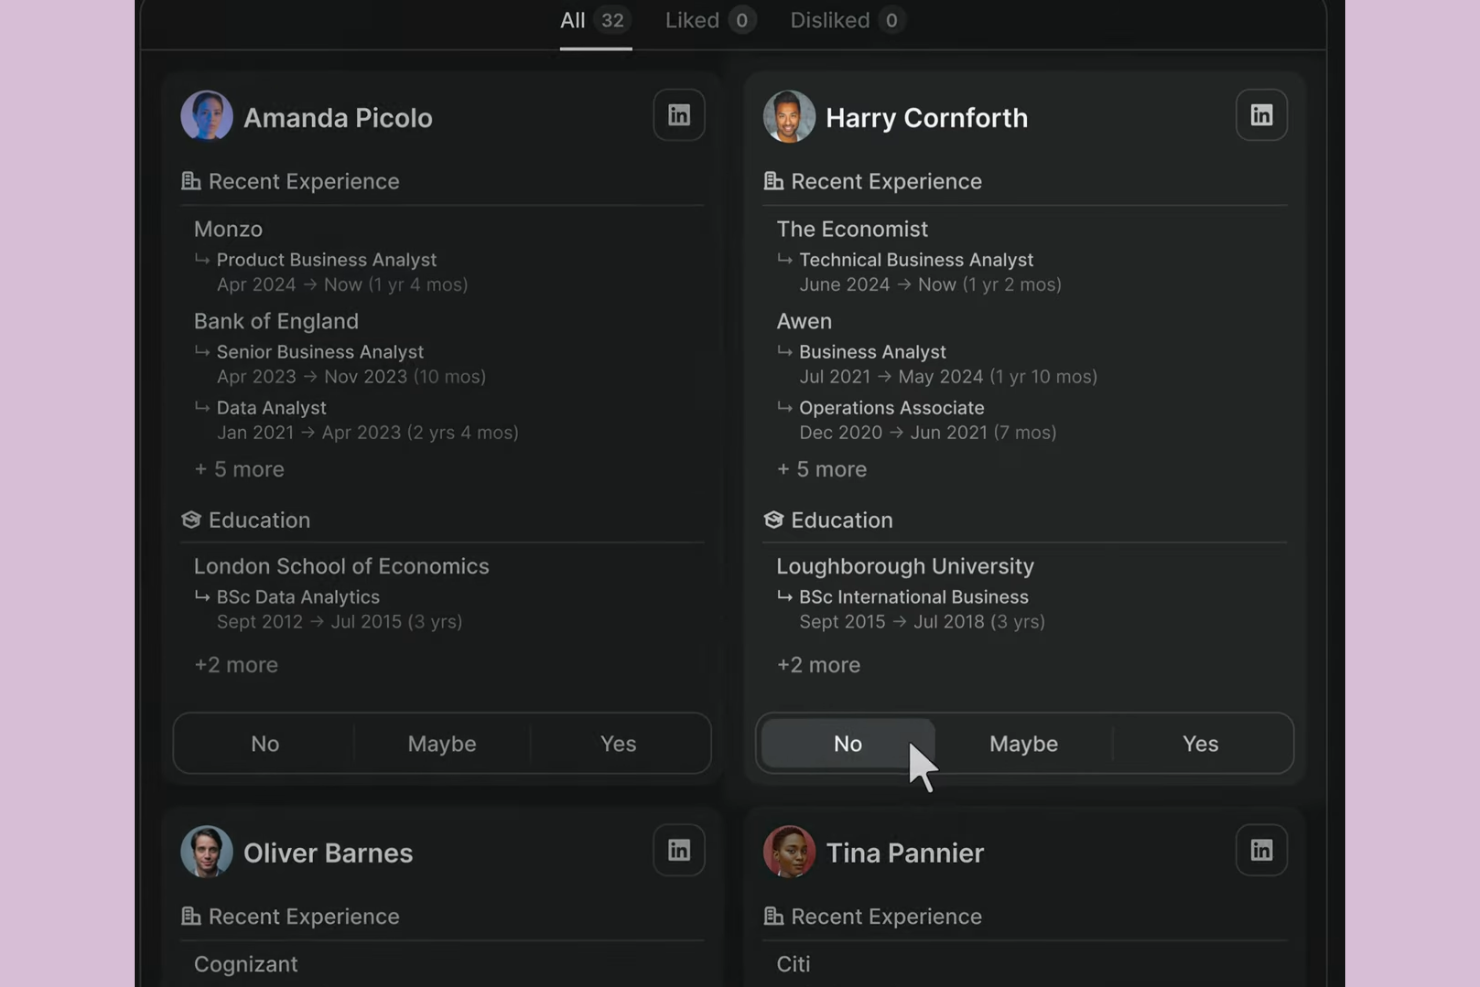Expand '+ 5 more' experience for Amanda Picolo
This screenshot has height=987, width=1480.
pos(239,469)
